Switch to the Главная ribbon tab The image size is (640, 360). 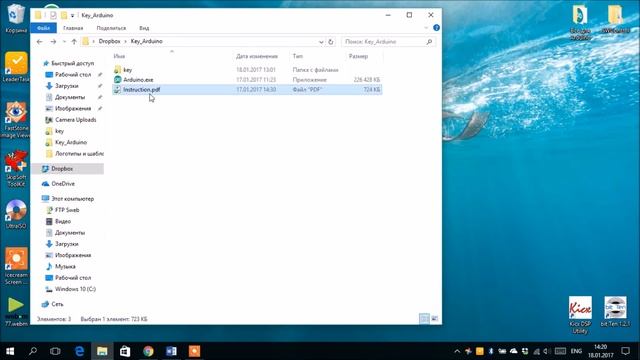[x=73, y=28]
